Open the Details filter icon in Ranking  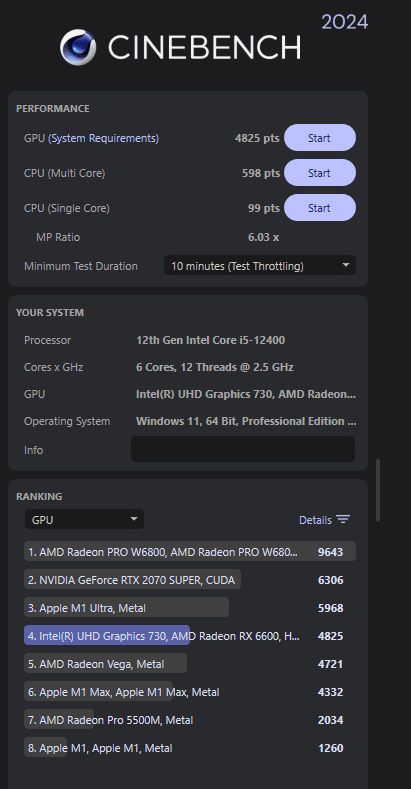[343, 519]
